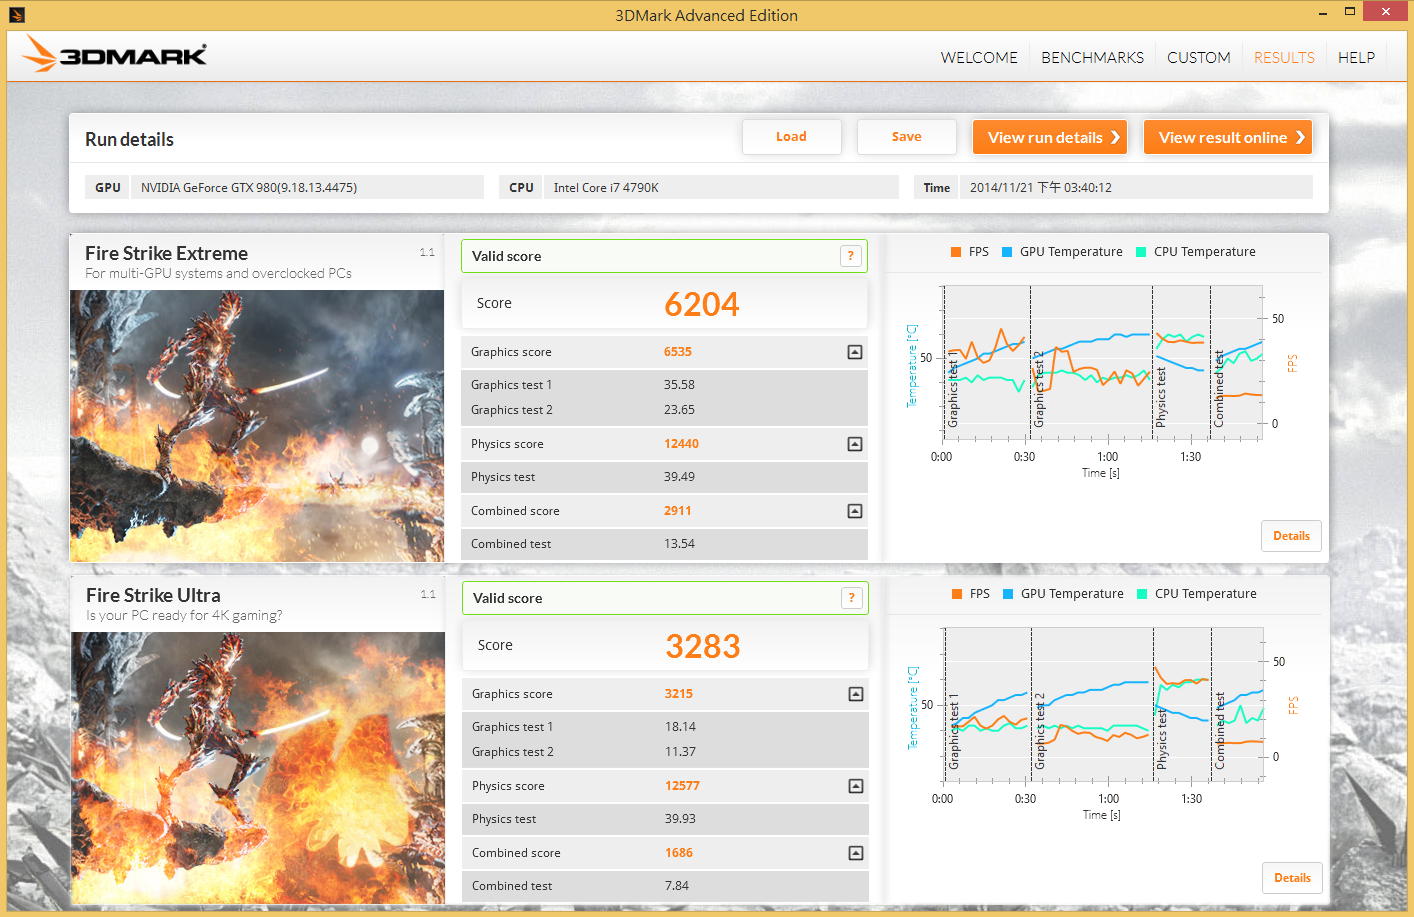Click the Load button
1414x917 pixels.
pos(791,137)
